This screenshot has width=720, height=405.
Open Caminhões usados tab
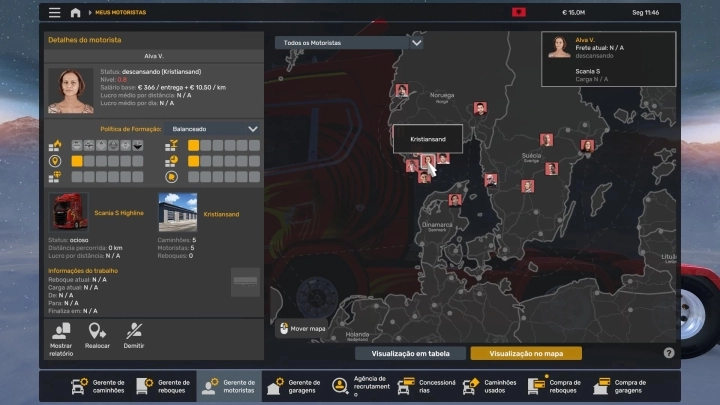coord(490,386)
